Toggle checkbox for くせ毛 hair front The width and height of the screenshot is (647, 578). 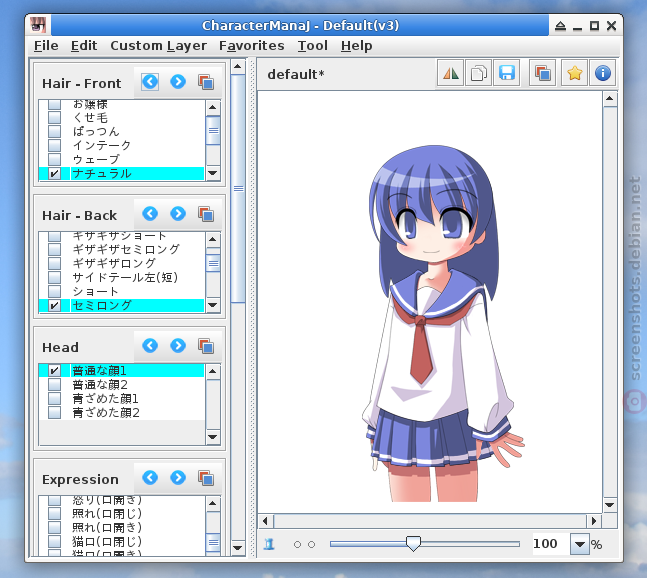[x=54, y=118]
